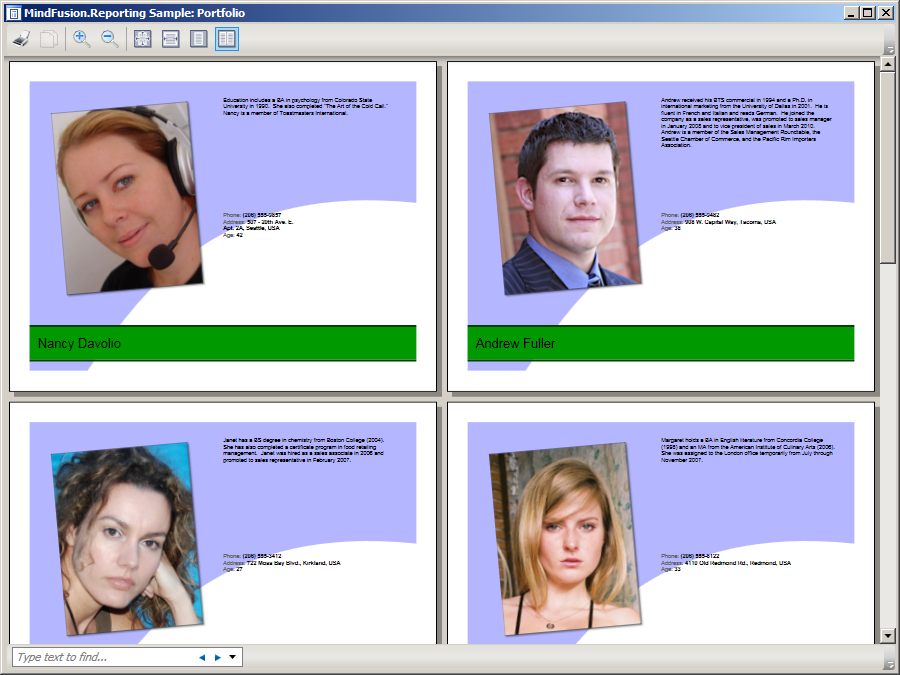
Task: Click the Copy pages icon
Action: pos(49,39)
